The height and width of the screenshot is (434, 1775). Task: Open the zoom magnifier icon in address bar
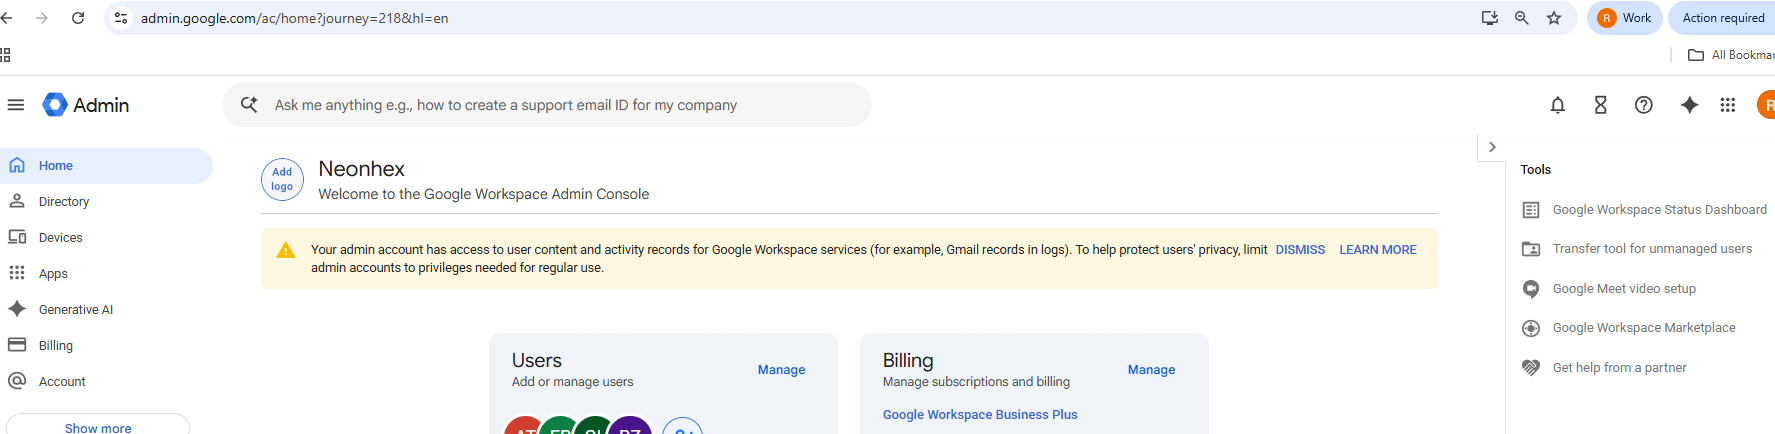(1522, 18)
